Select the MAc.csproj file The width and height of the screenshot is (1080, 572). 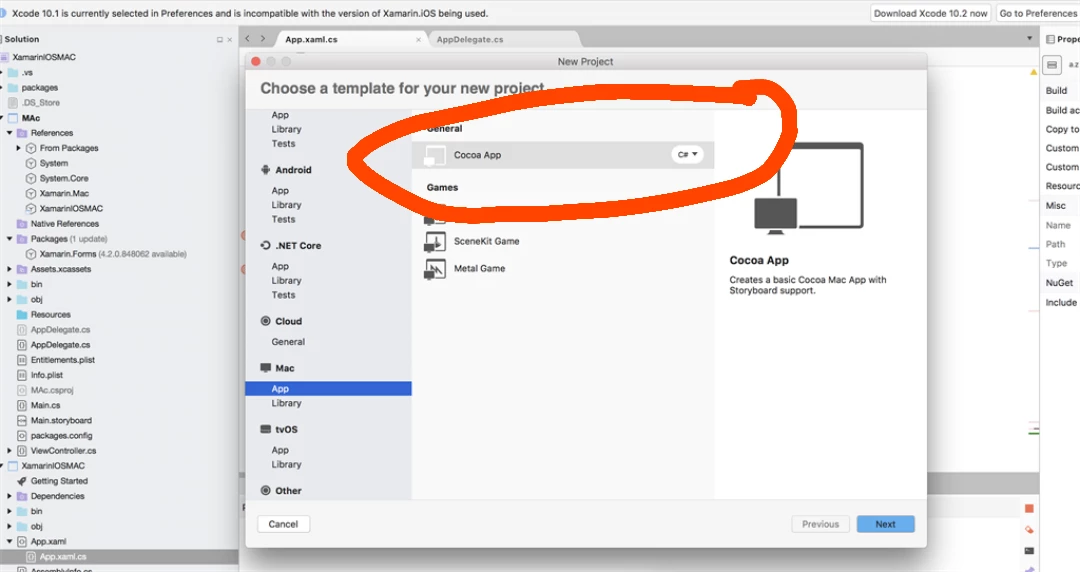coord(52,390)
